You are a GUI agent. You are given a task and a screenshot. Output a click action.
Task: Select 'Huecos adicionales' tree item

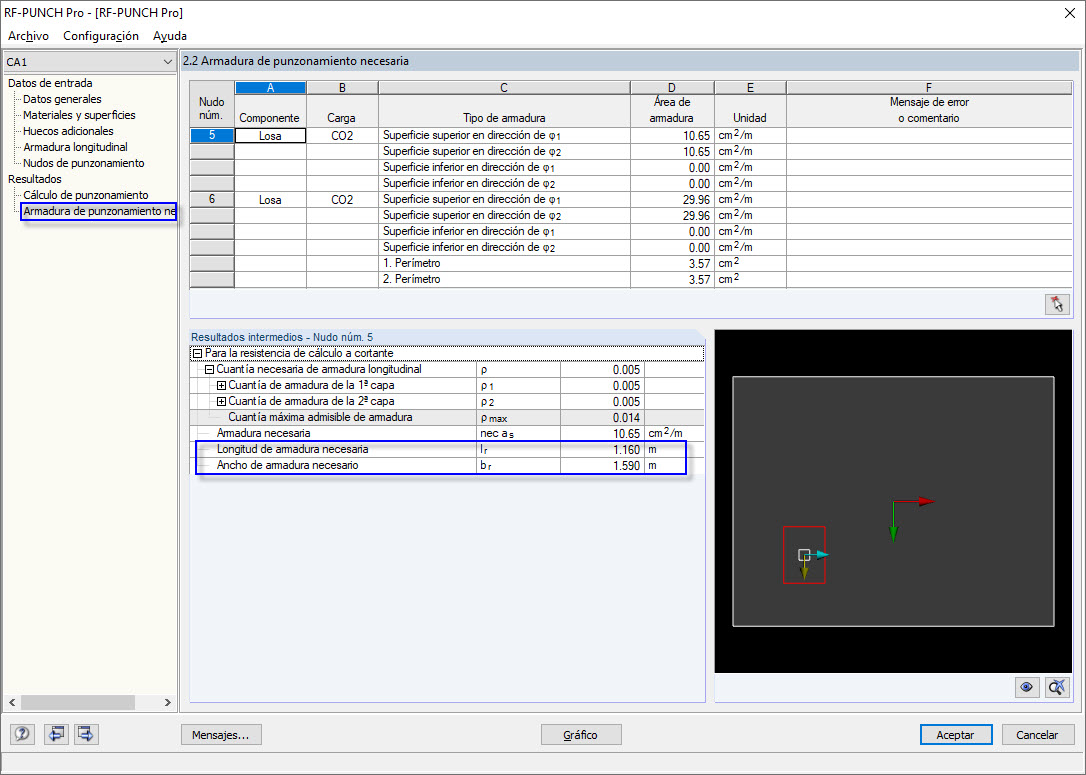click(x=68, y=131)
